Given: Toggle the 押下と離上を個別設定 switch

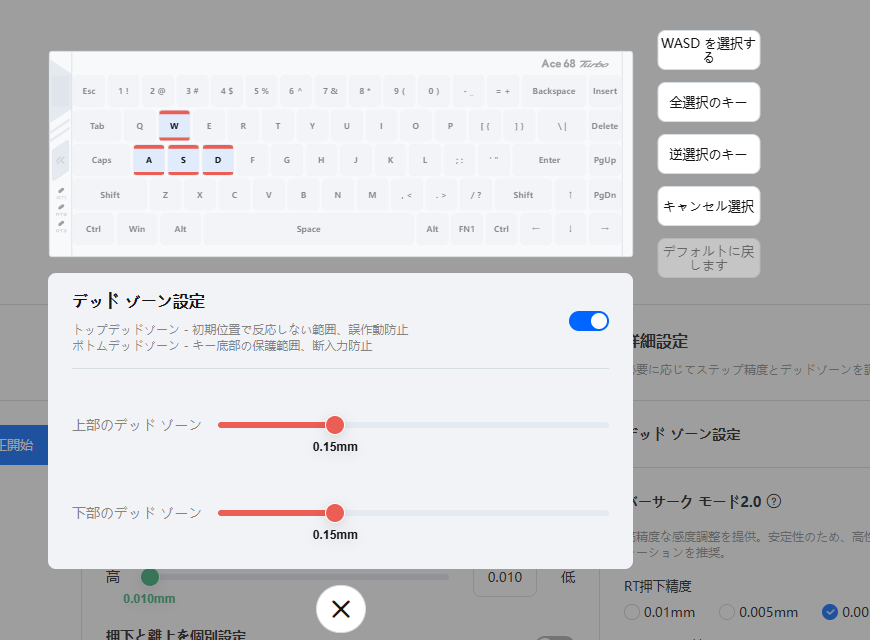Looking at the screenshot, I should coord(555,637).
